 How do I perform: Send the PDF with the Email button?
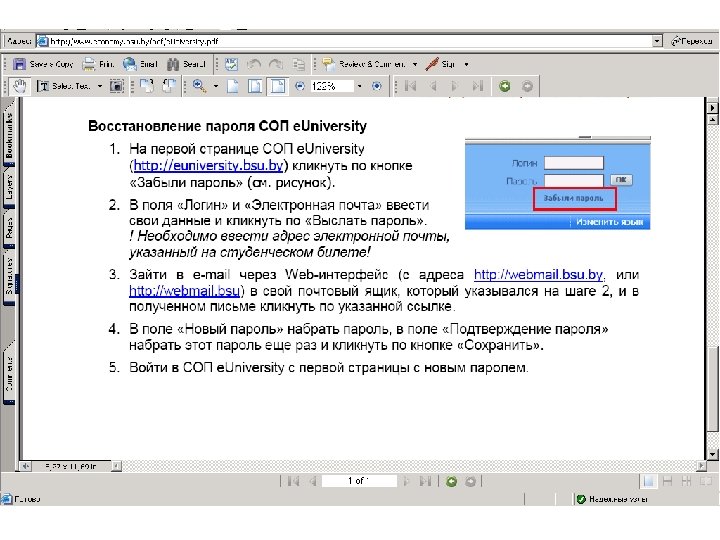(x=140, y=64)
